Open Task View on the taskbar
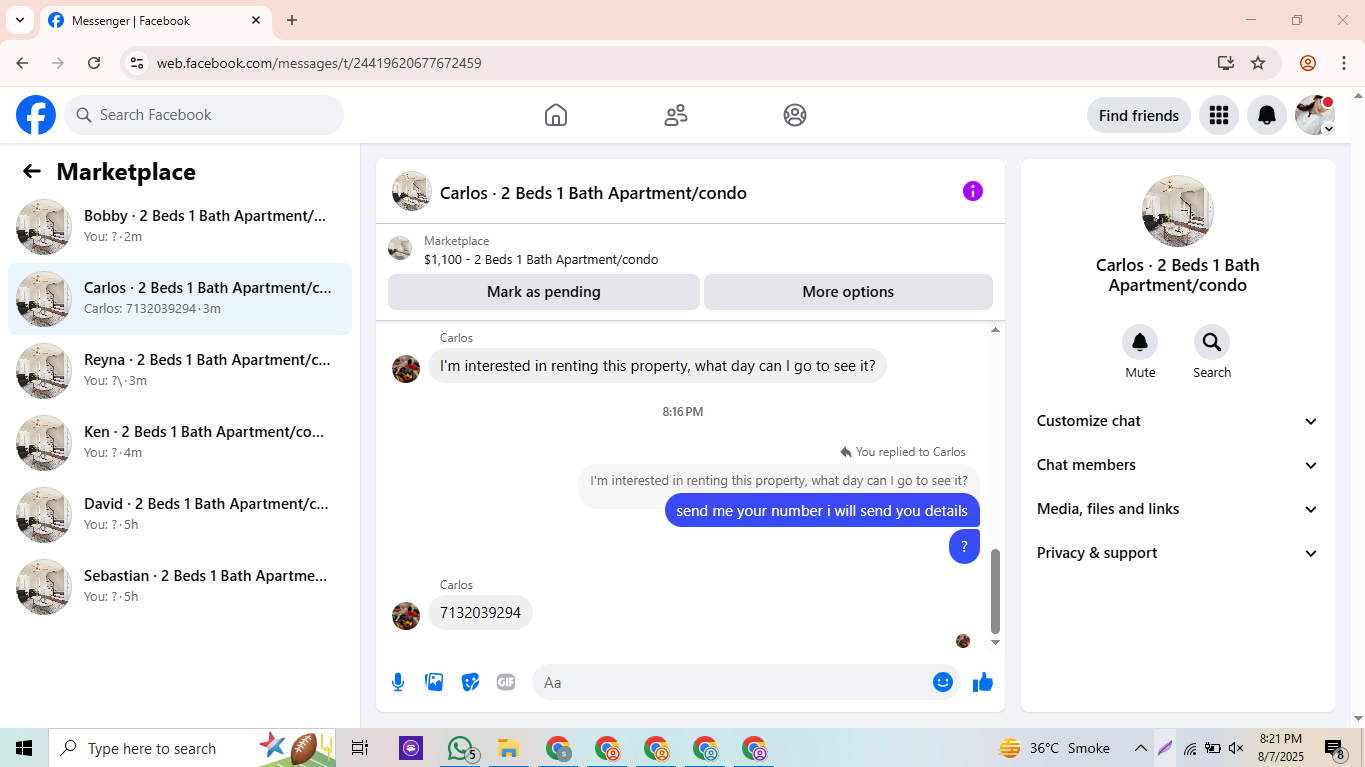Image resolution: width=1365 pixels, height=767 pixels. [x=360, y=748]
